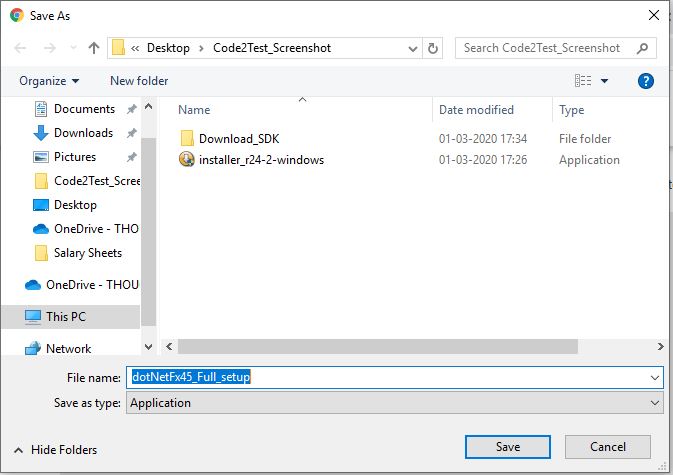Click the Cancel button
Image resolution: width=673 pixels, height=475 pixels.
[607, 447]
